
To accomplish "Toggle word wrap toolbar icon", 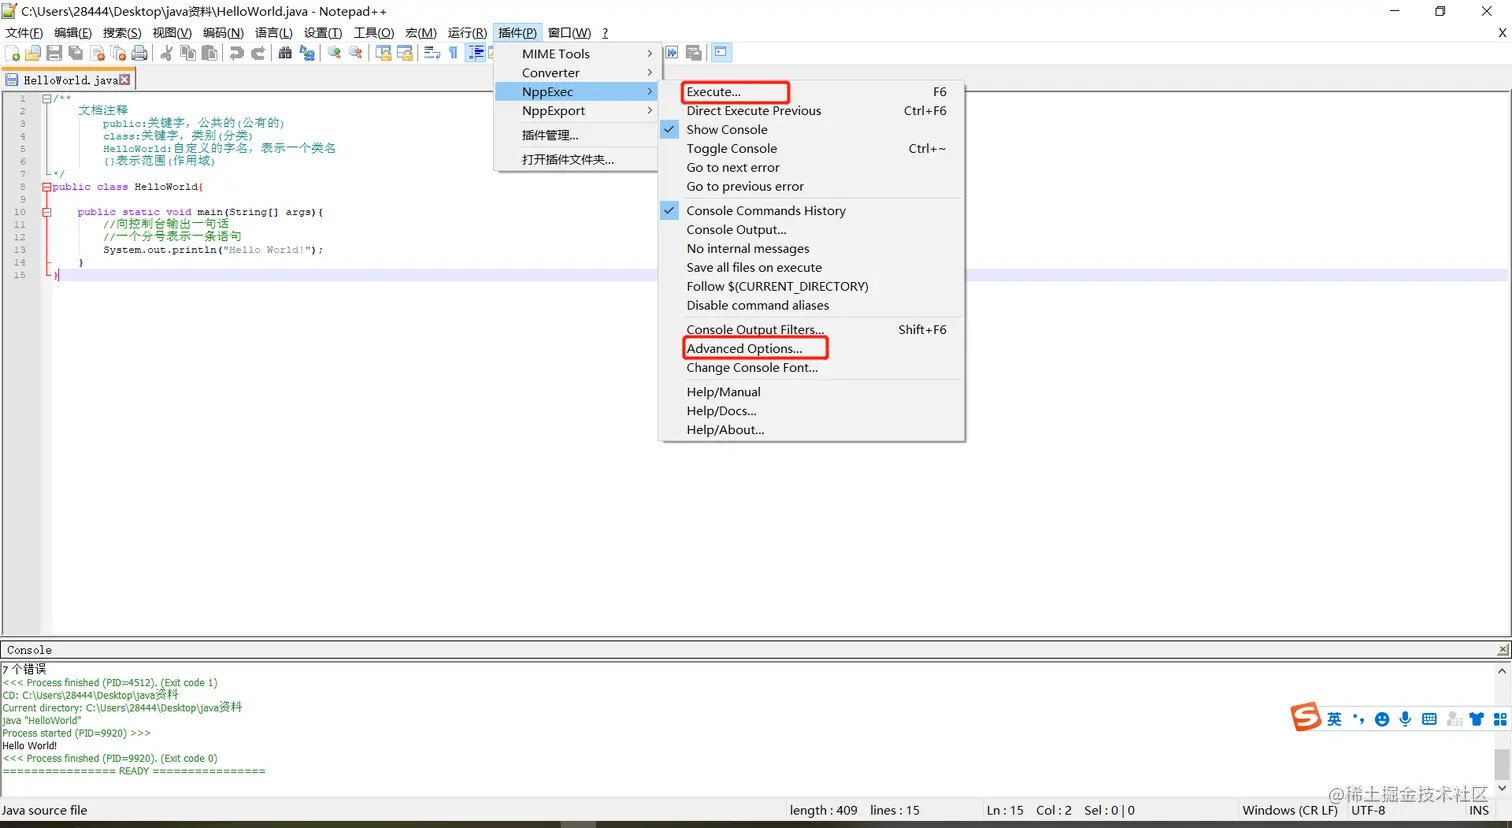I will (431, 53).
